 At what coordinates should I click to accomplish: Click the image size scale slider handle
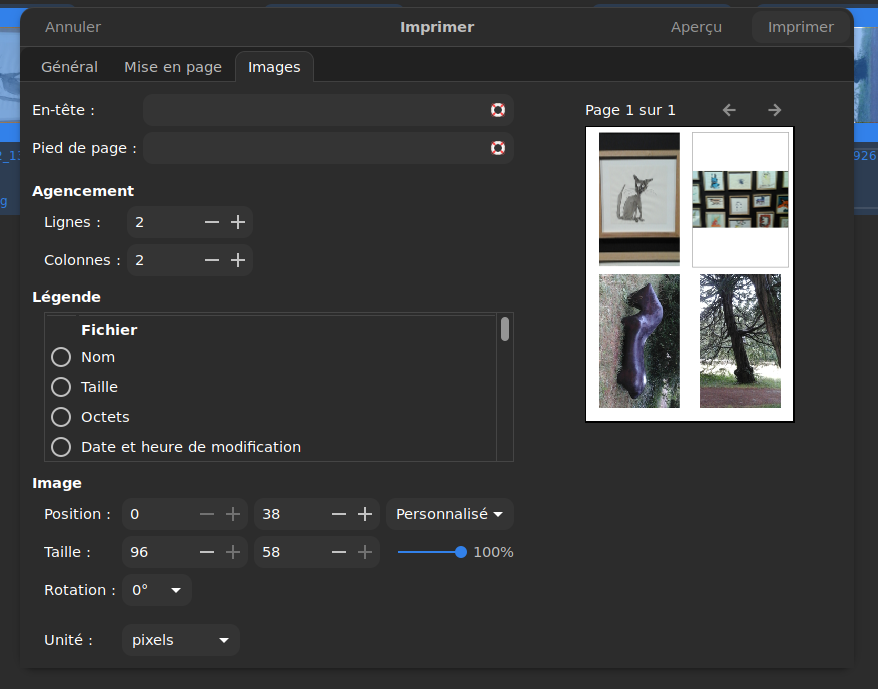461,552
